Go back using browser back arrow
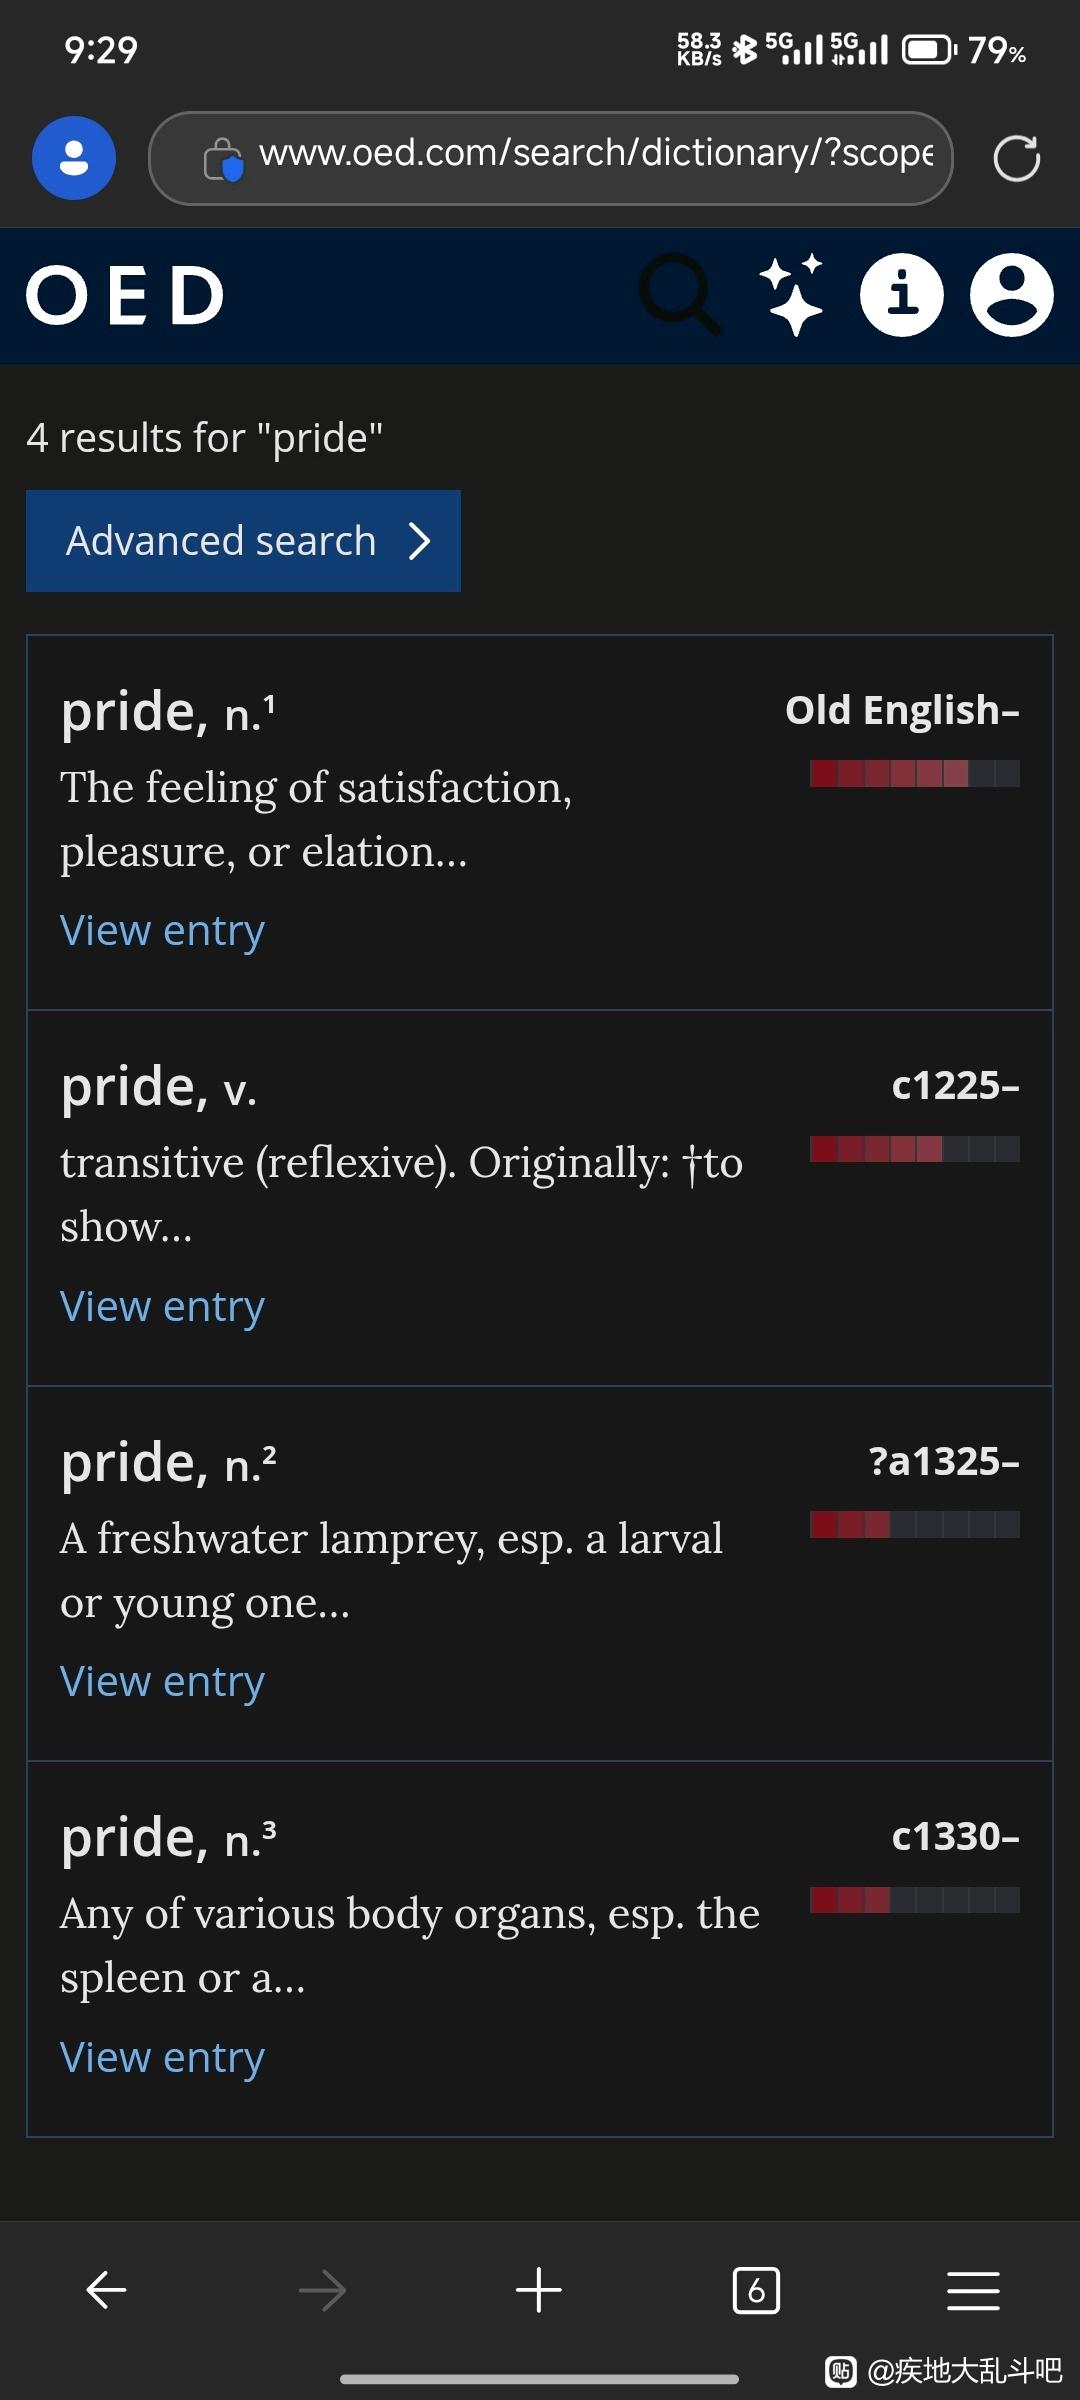 [x=106, y=2290]
